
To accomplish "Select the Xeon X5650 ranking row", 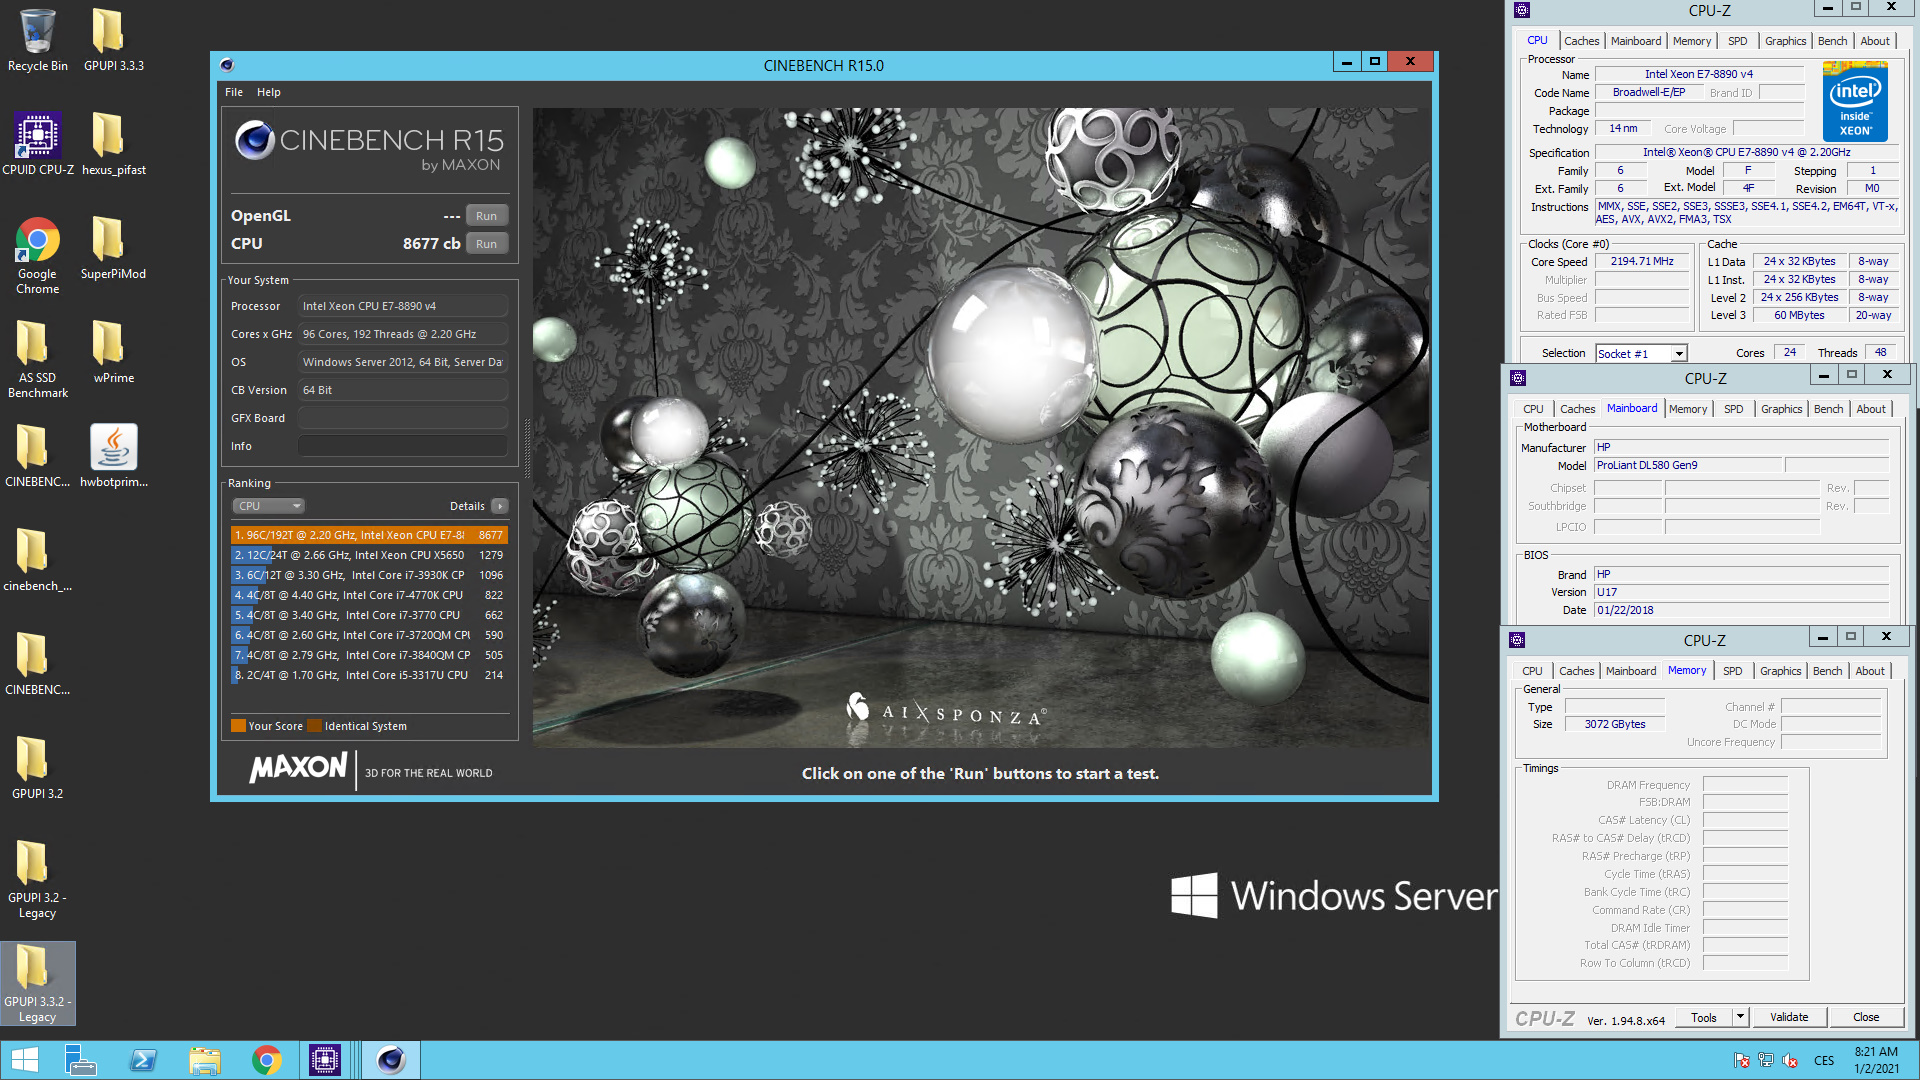I will 369,555.
